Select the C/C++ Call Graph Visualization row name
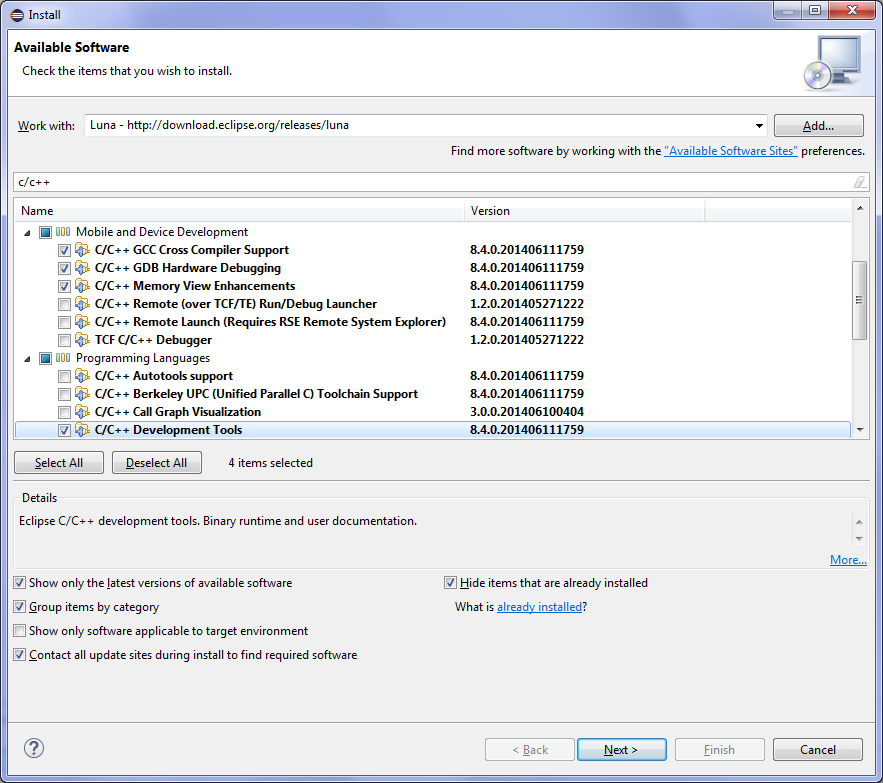Viewport: 883px width, 783px height. pyautogui.click(x=178, y=412)
